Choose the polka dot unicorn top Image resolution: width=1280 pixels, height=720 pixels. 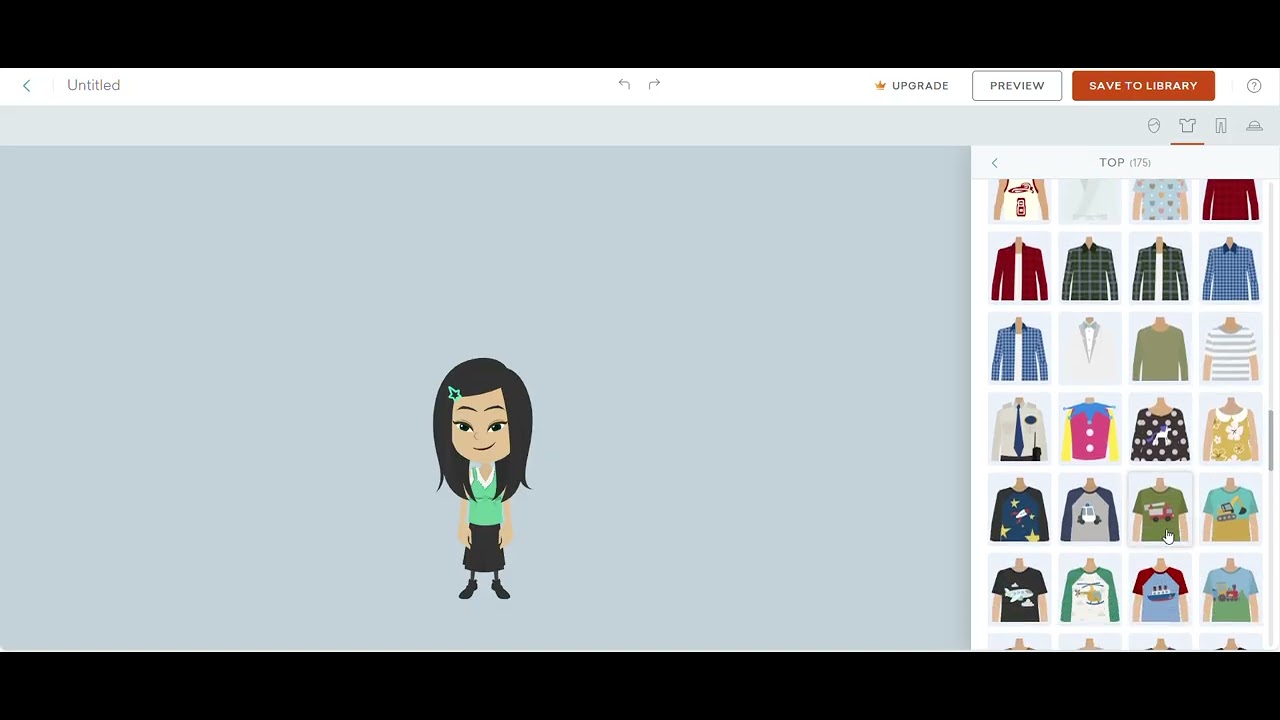(1160, 430)
